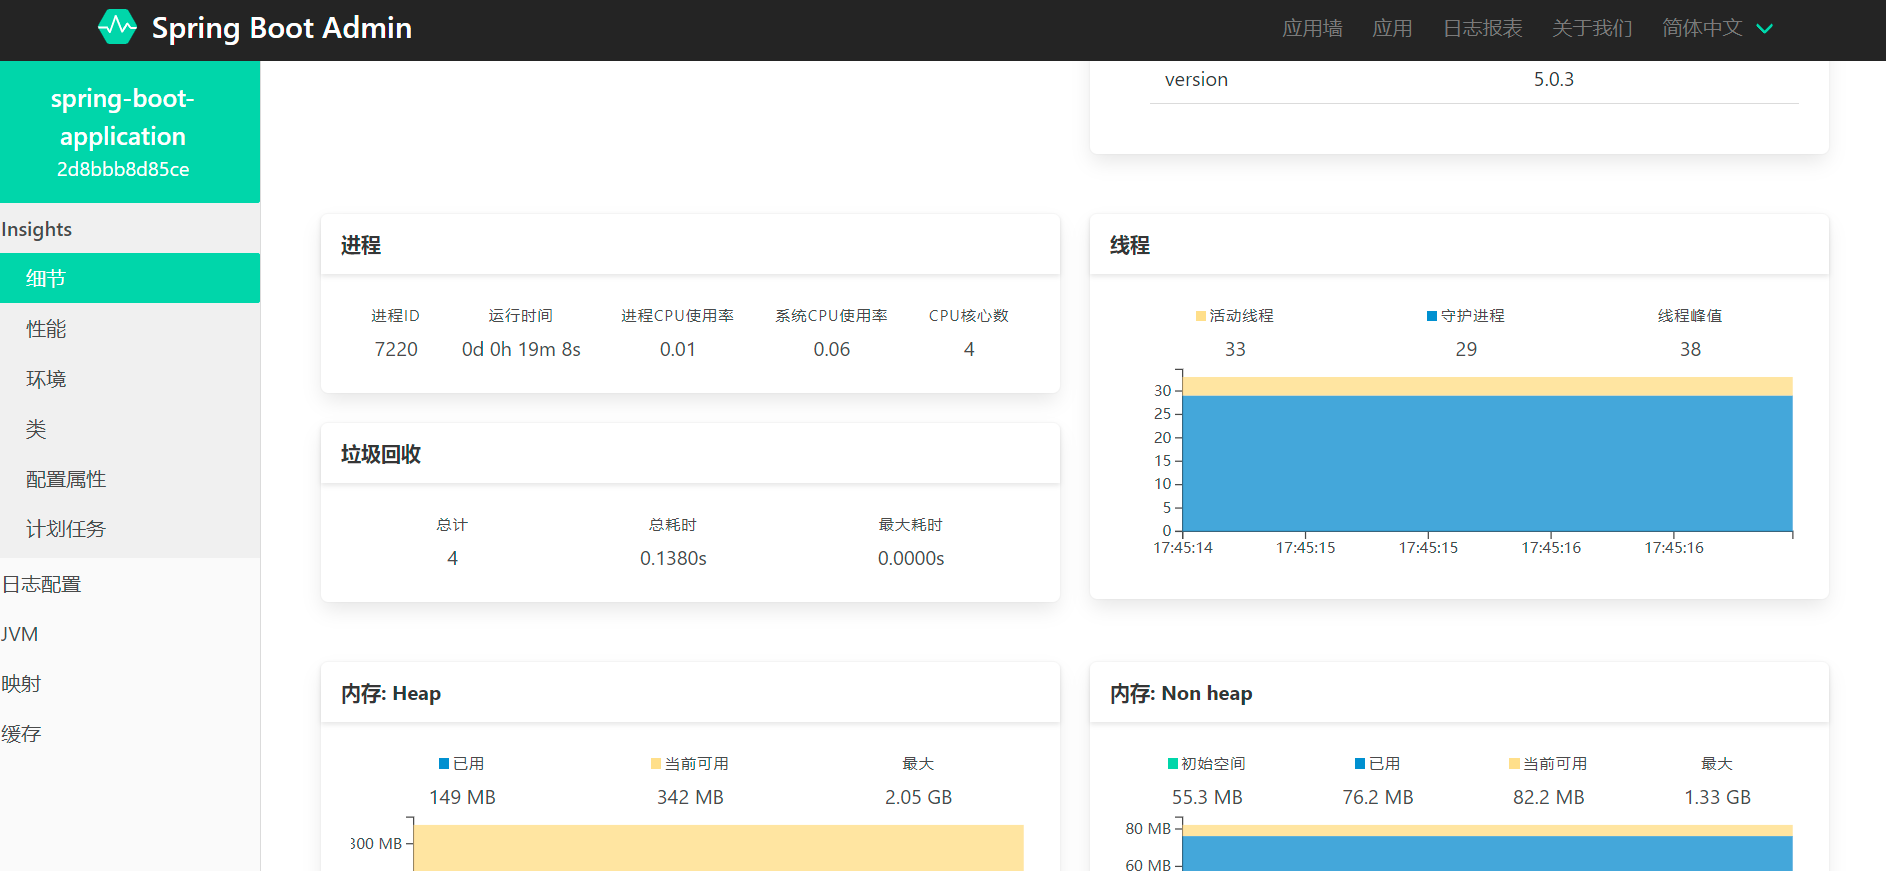Open the 日志报表 navigation item

tap(1482, 28)
